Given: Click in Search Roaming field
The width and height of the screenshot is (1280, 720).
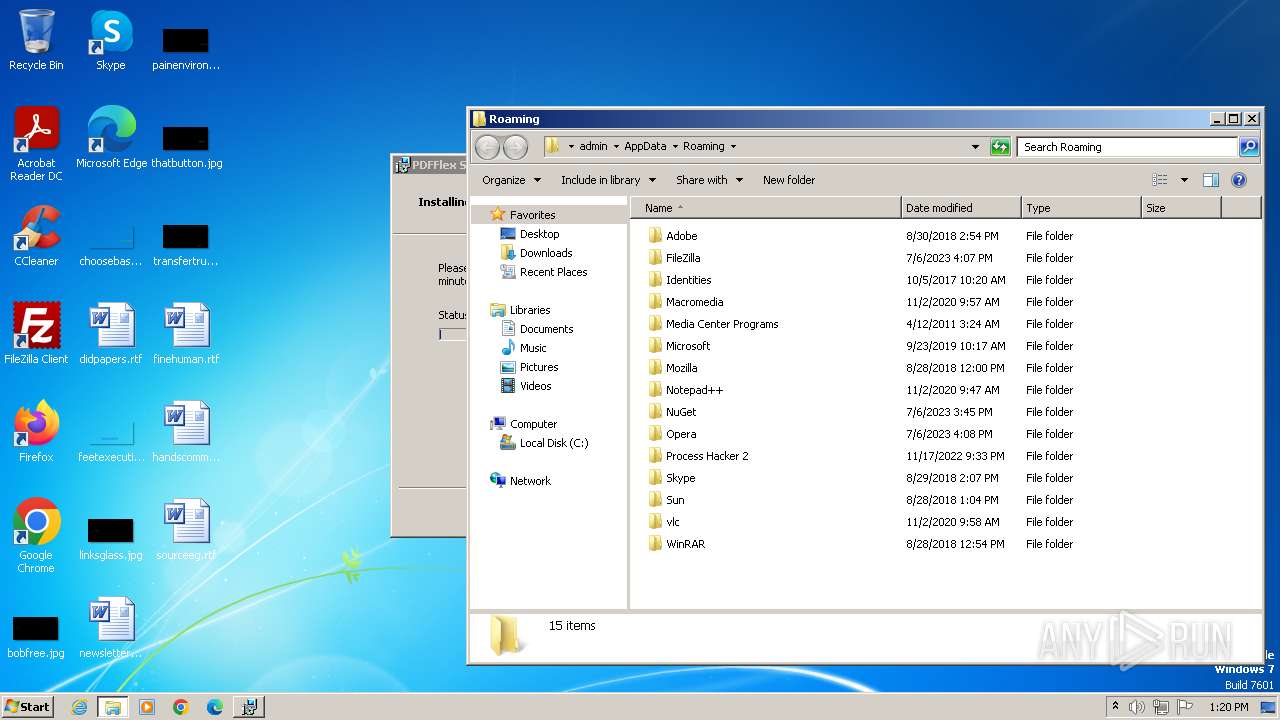Looking at the screenshot, I should coord(1127,147).
